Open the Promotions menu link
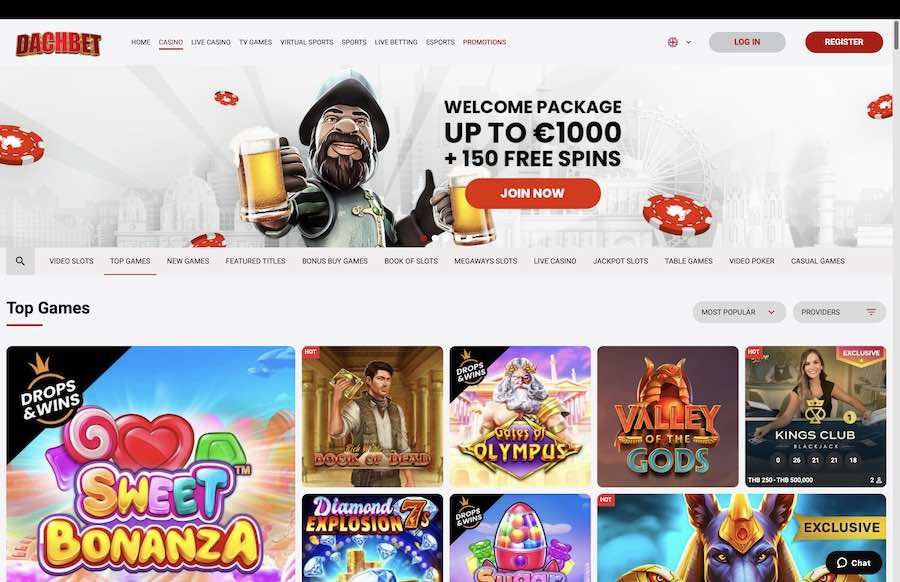 484,42
